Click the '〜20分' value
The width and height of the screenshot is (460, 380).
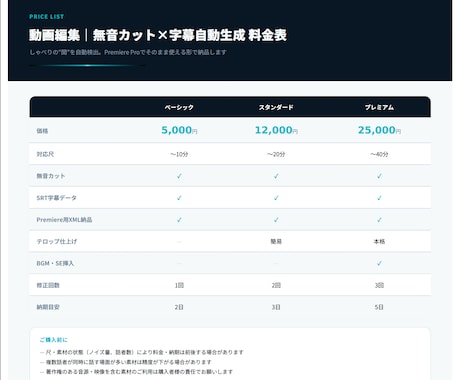(276, 154)
